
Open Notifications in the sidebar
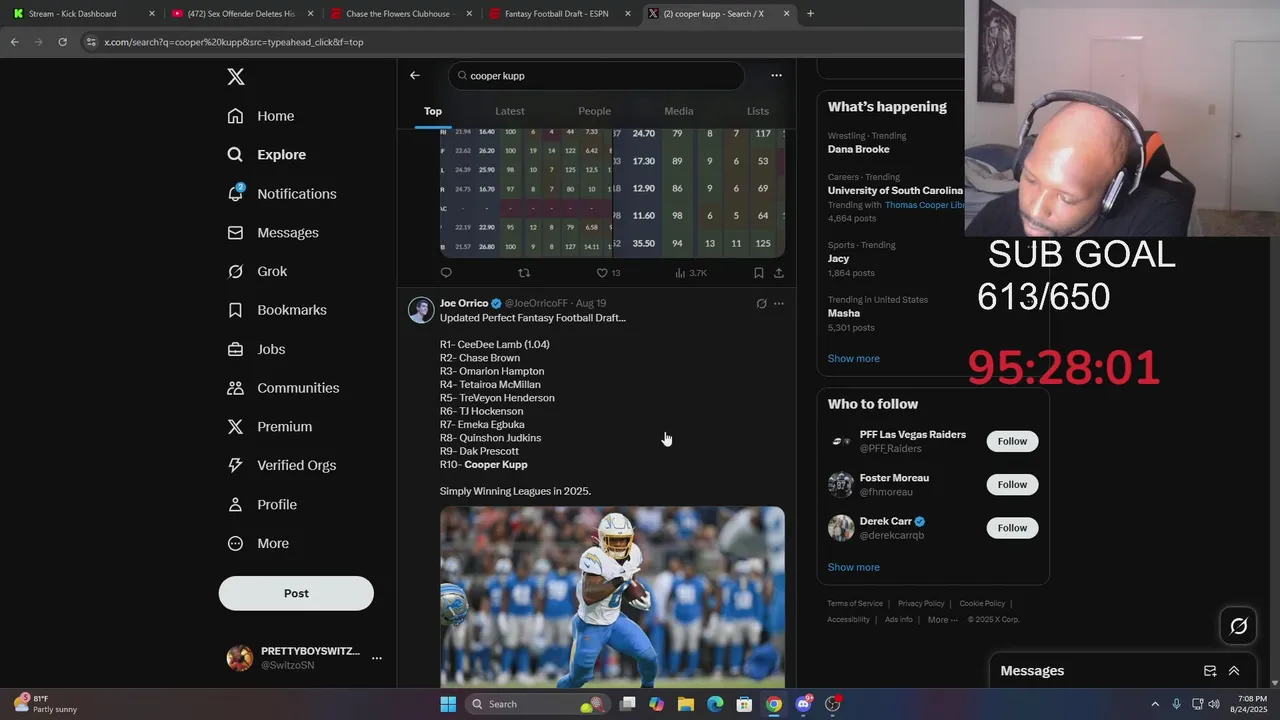[282, 194]
